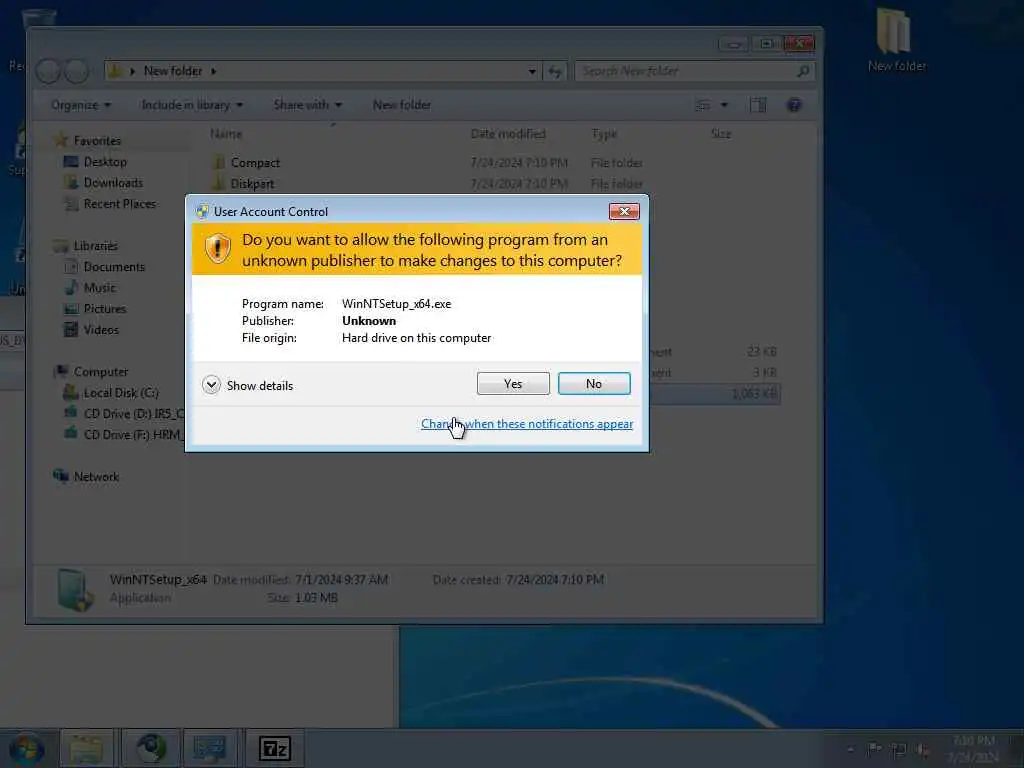1024x768 pixels.
Task: Click the 'New folder' breadcrumb in address bar
Action: pos(173,71)
